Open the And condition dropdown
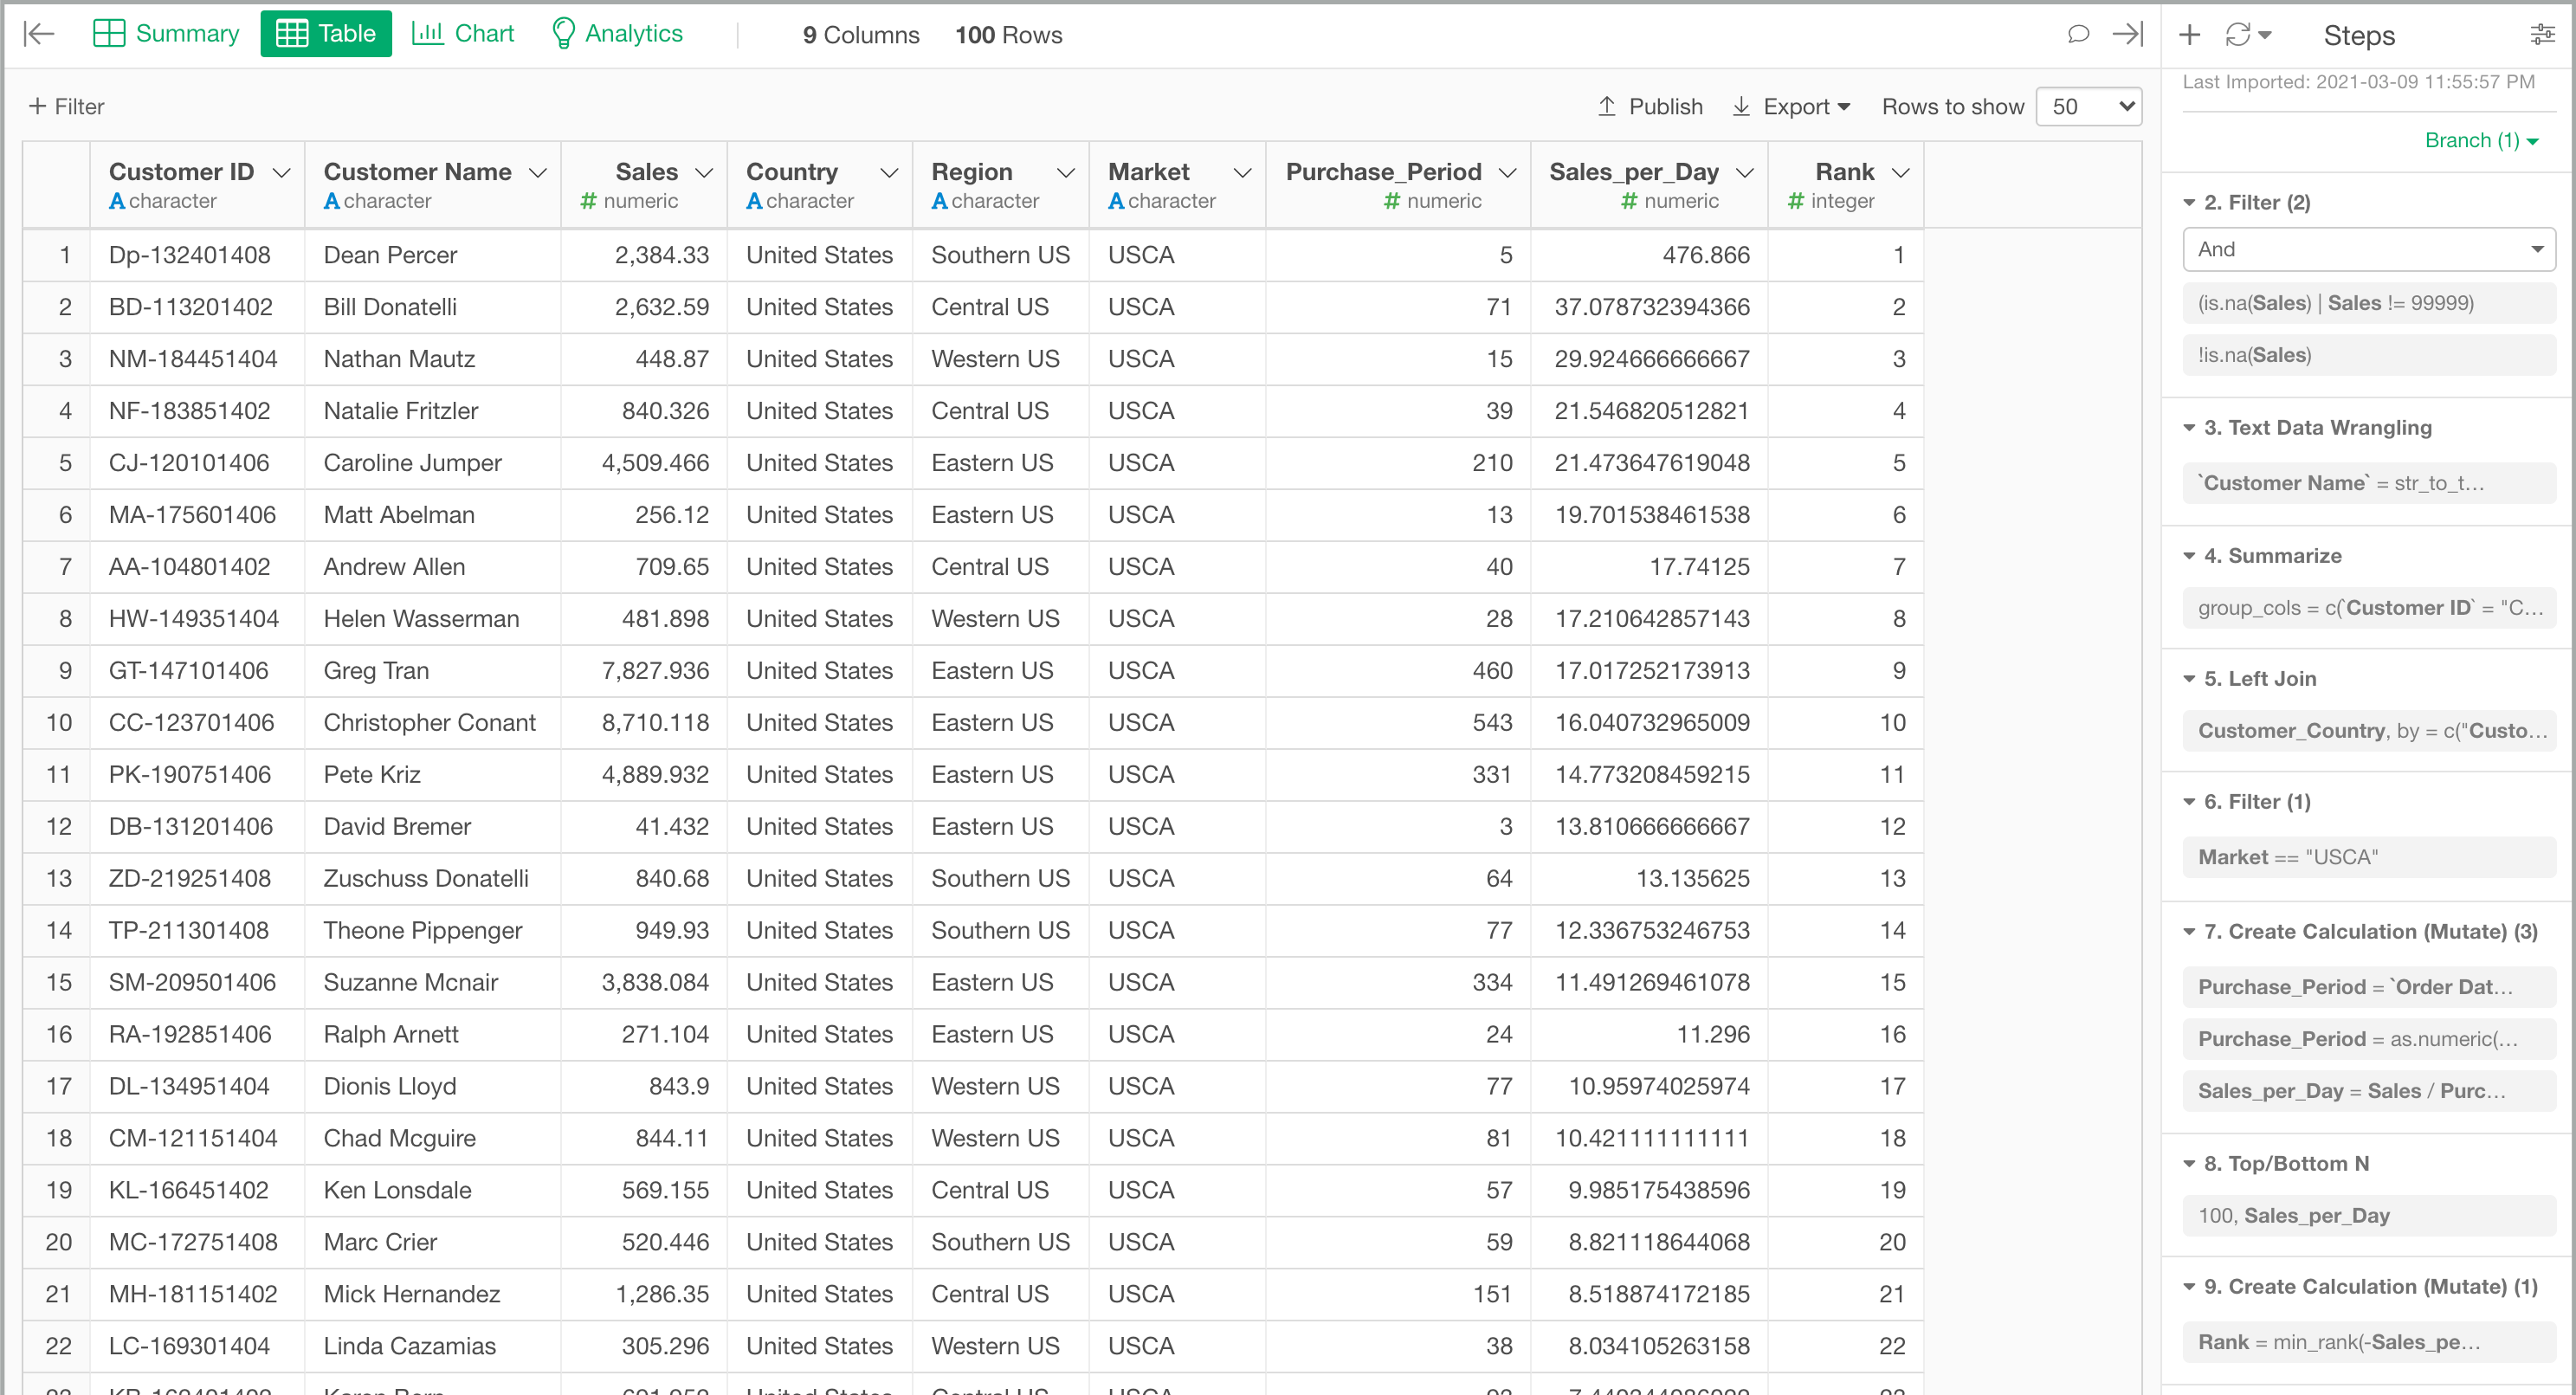This screenshot has height=1395, width=2576. click(x=2367, y=249)
